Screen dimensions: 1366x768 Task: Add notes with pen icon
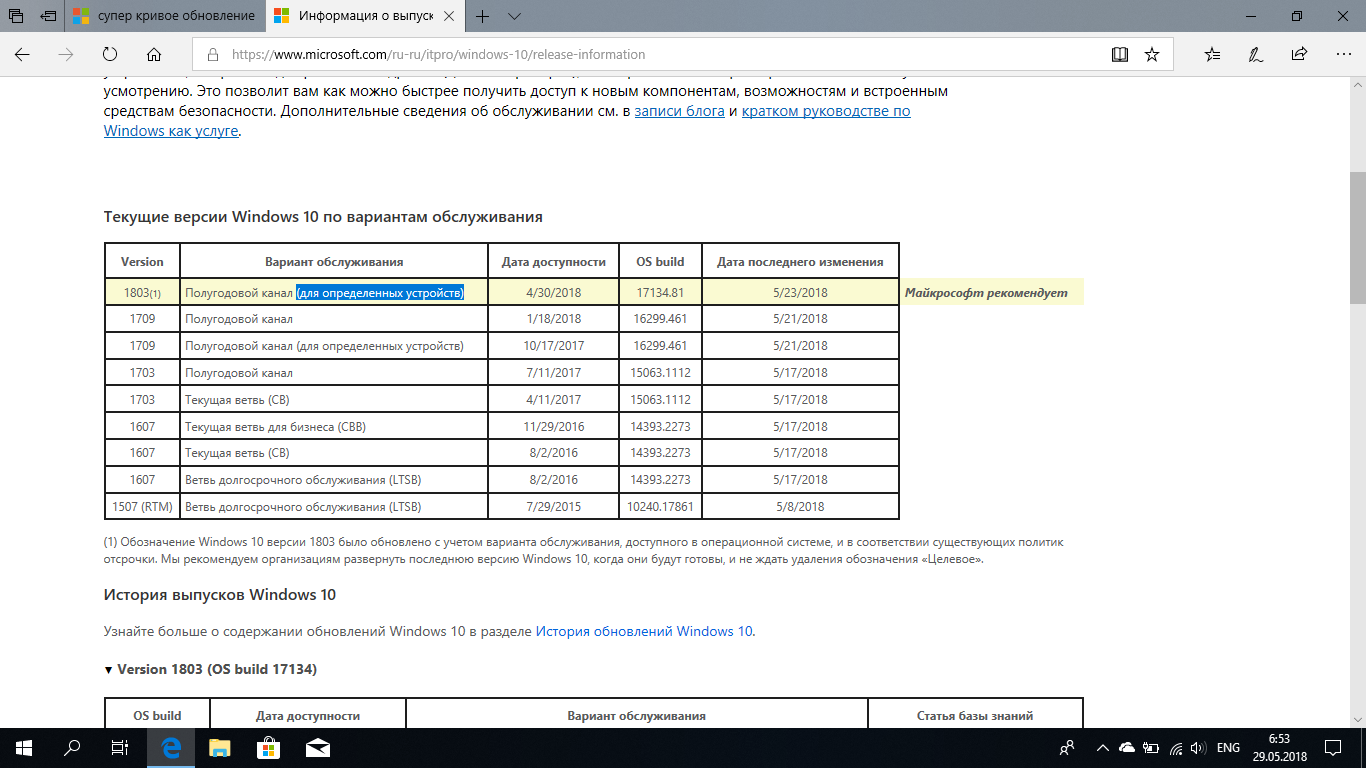[x=1255, y=54]
